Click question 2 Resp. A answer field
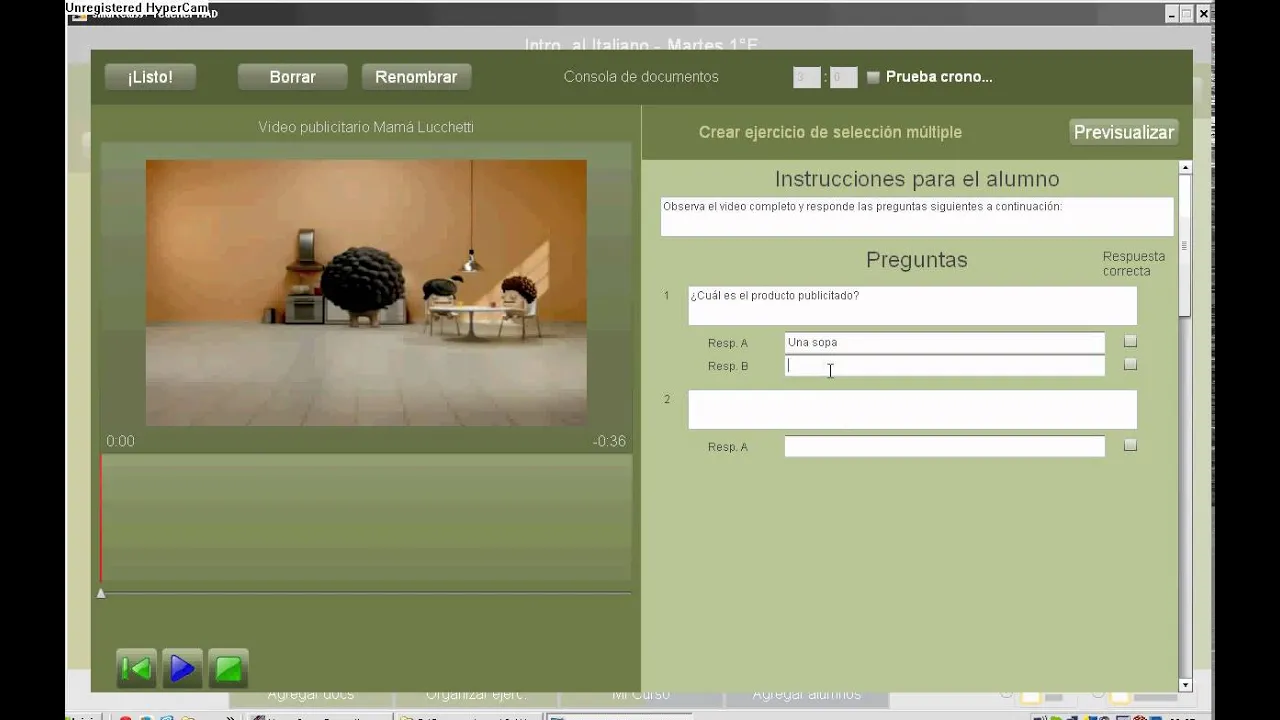Screen dimensions: 1280x720 point(944,447)
